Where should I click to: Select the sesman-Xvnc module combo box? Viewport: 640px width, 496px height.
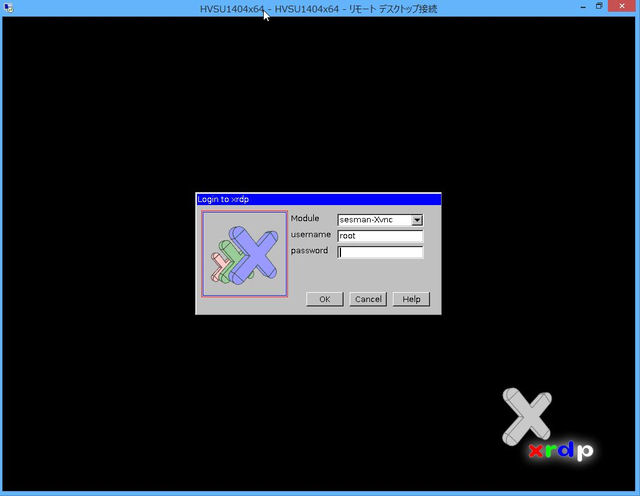point(380,220)
